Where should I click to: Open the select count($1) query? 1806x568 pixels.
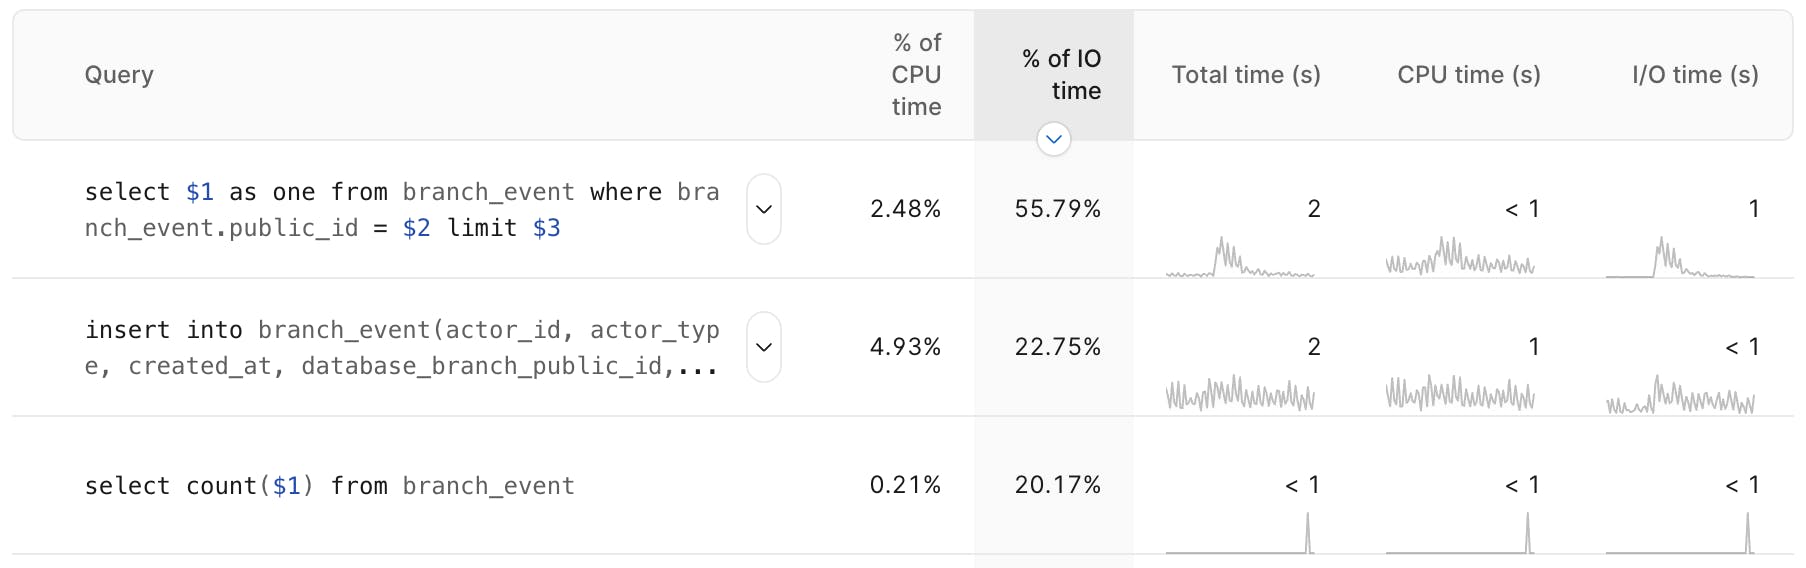pyautogui.click(x=330, y=486)
